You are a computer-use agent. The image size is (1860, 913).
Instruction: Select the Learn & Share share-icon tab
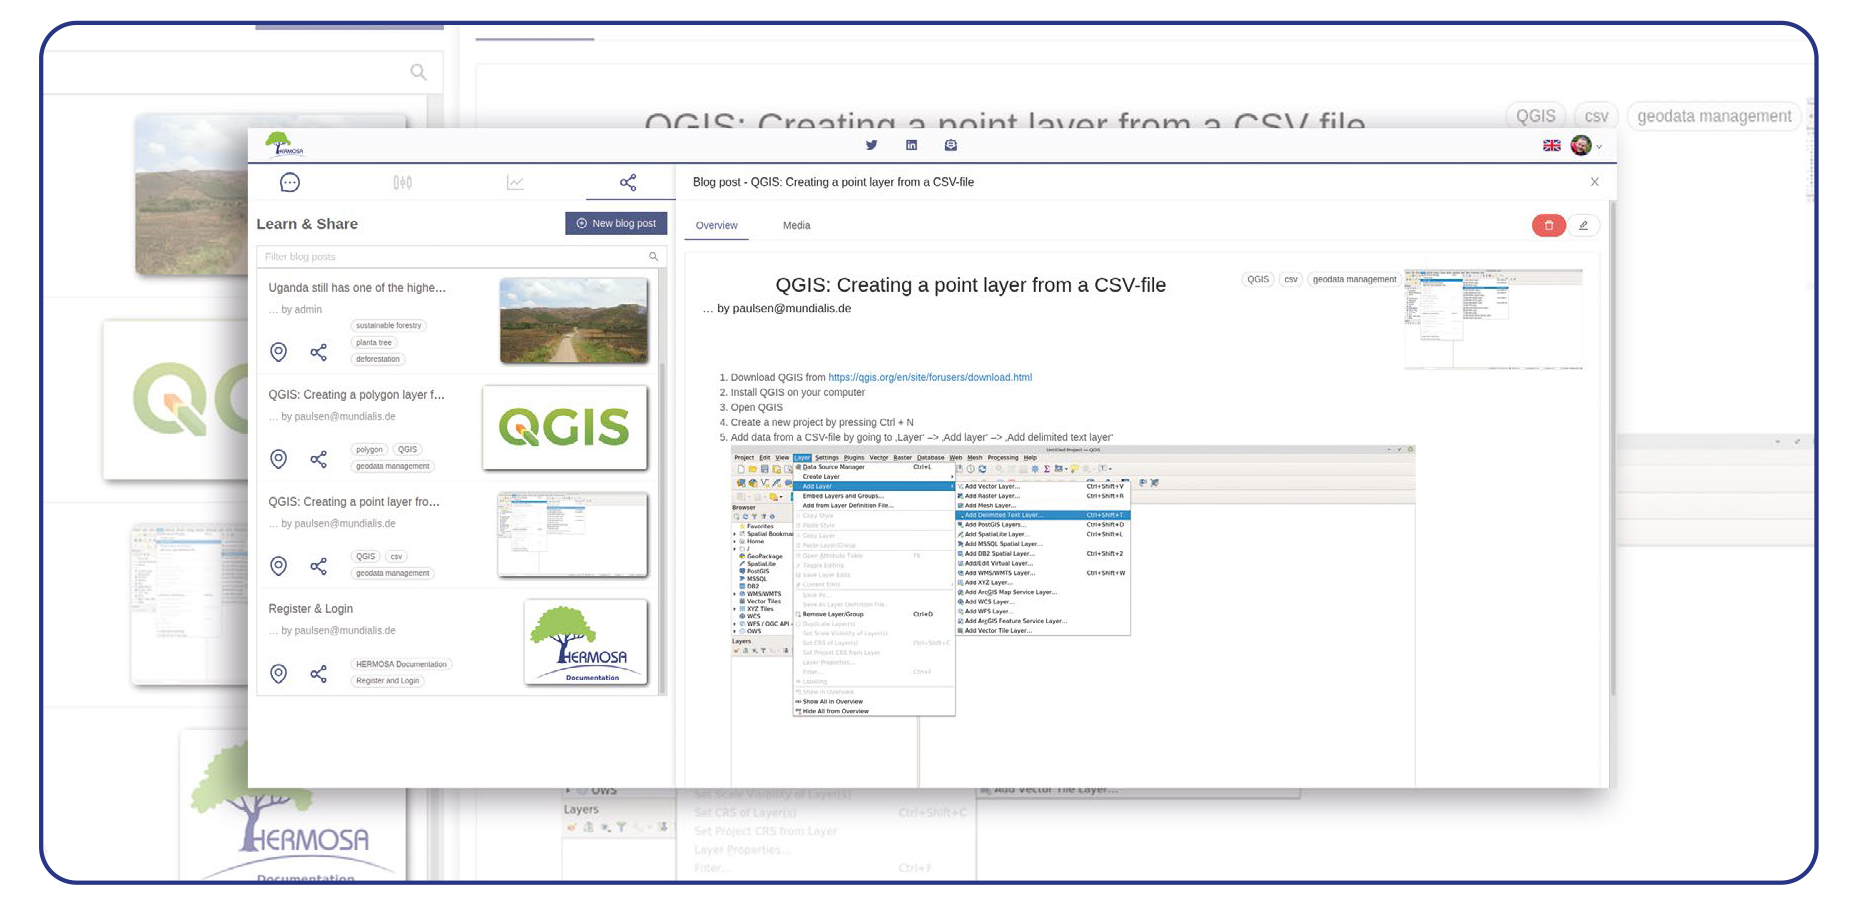pyautogui.click(x=628, y=182)
